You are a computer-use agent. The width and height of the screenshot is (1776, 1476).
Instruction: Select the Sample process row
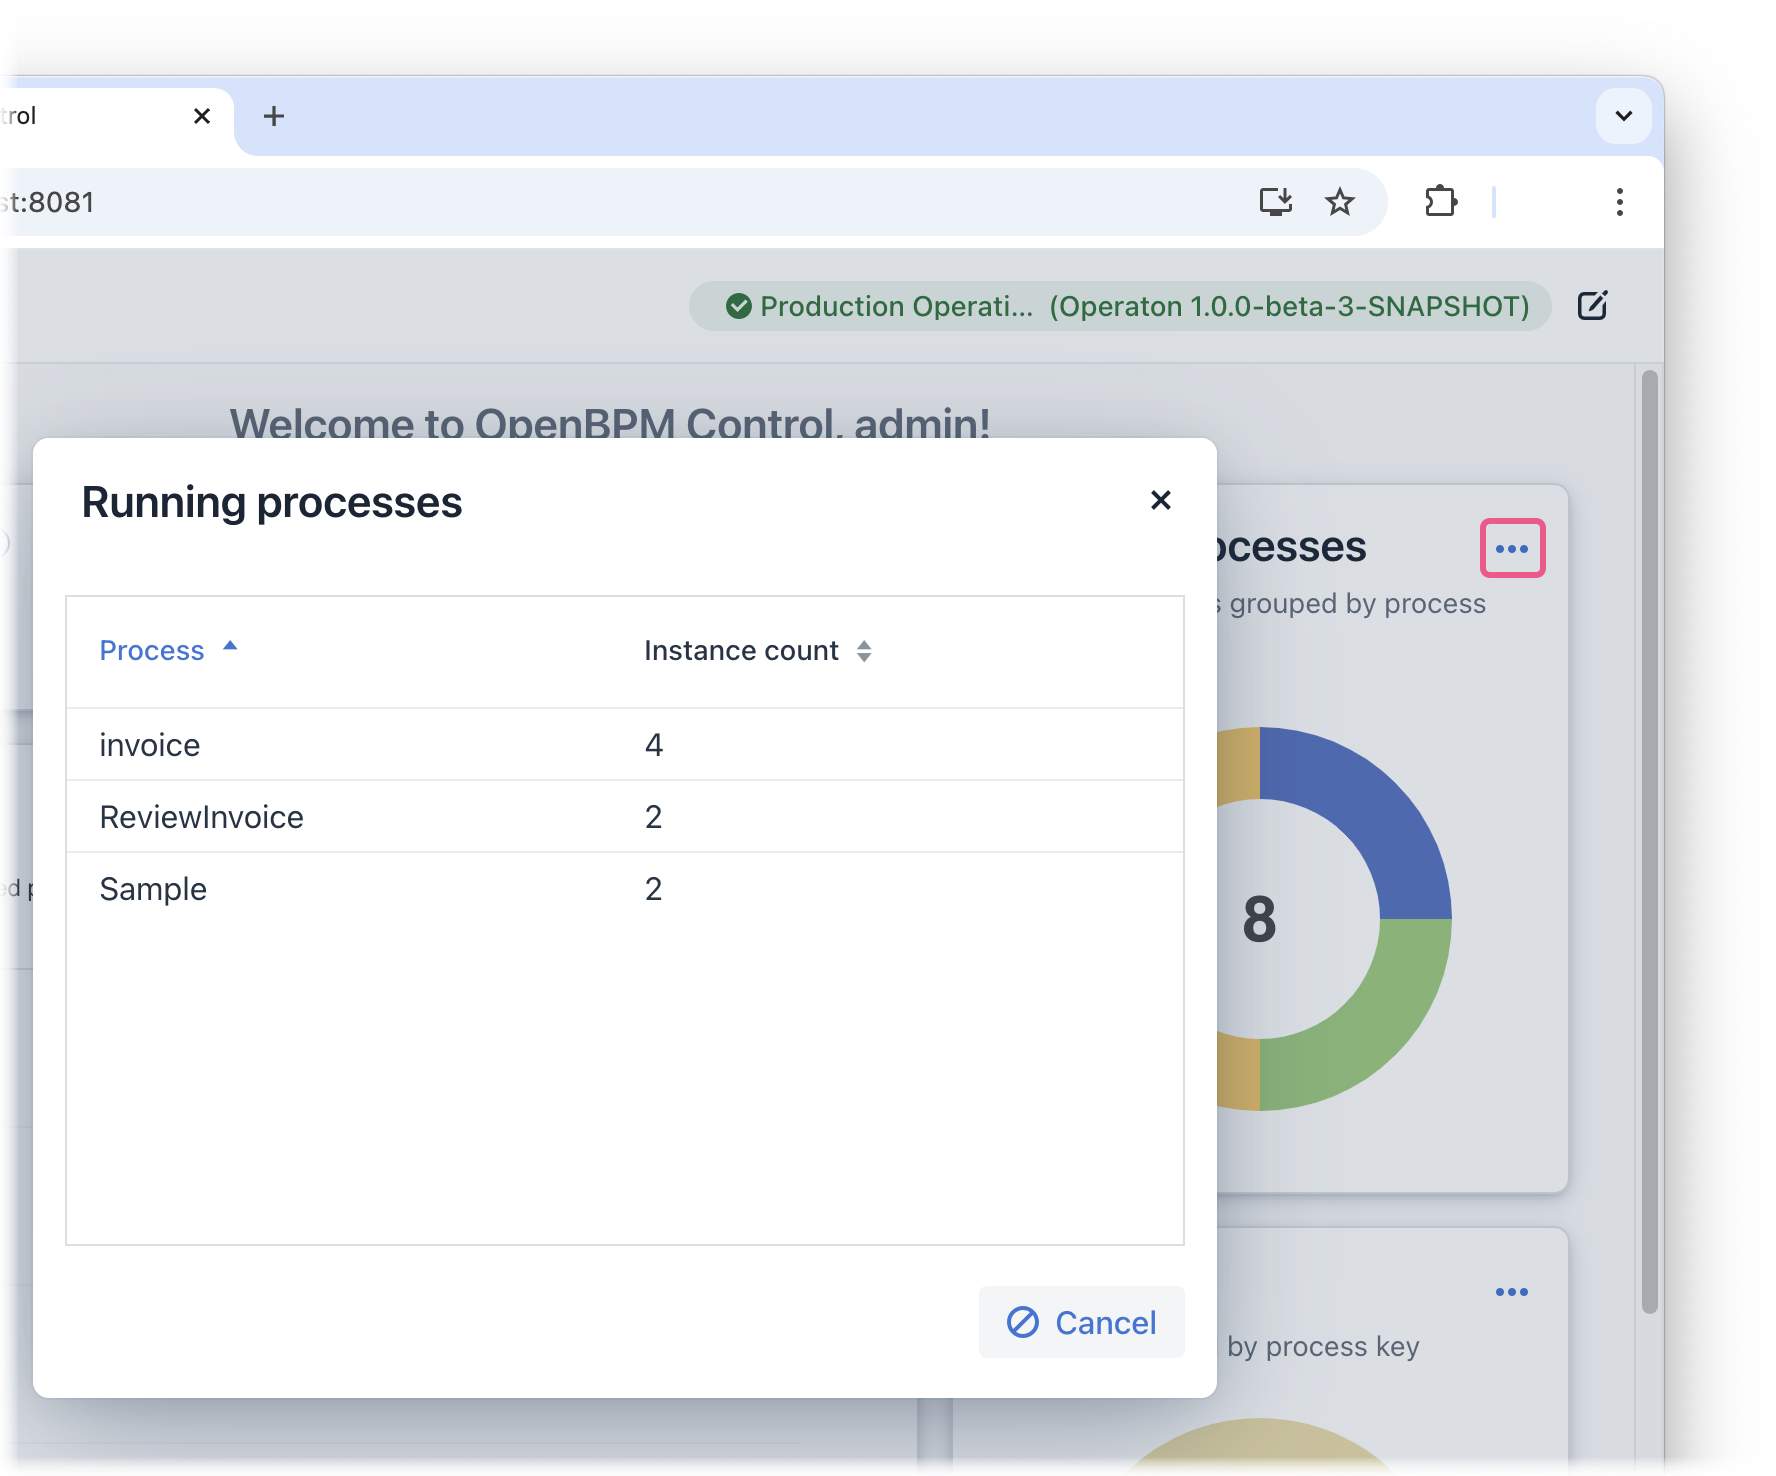pyautogui.click(x=625, y=889)
